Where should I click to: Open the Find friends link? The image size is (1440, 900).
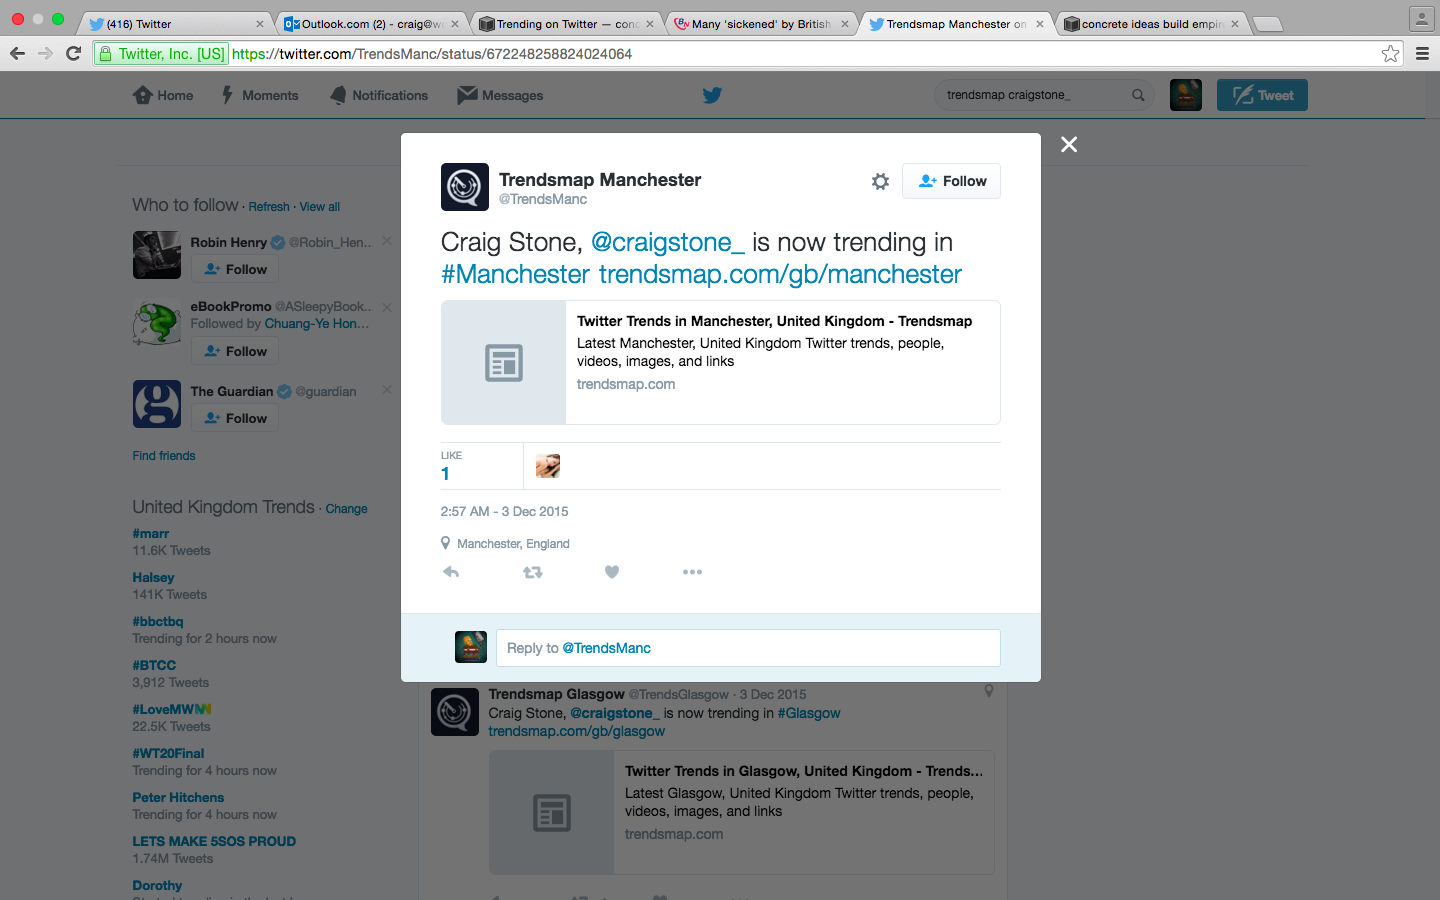(164, 456)
